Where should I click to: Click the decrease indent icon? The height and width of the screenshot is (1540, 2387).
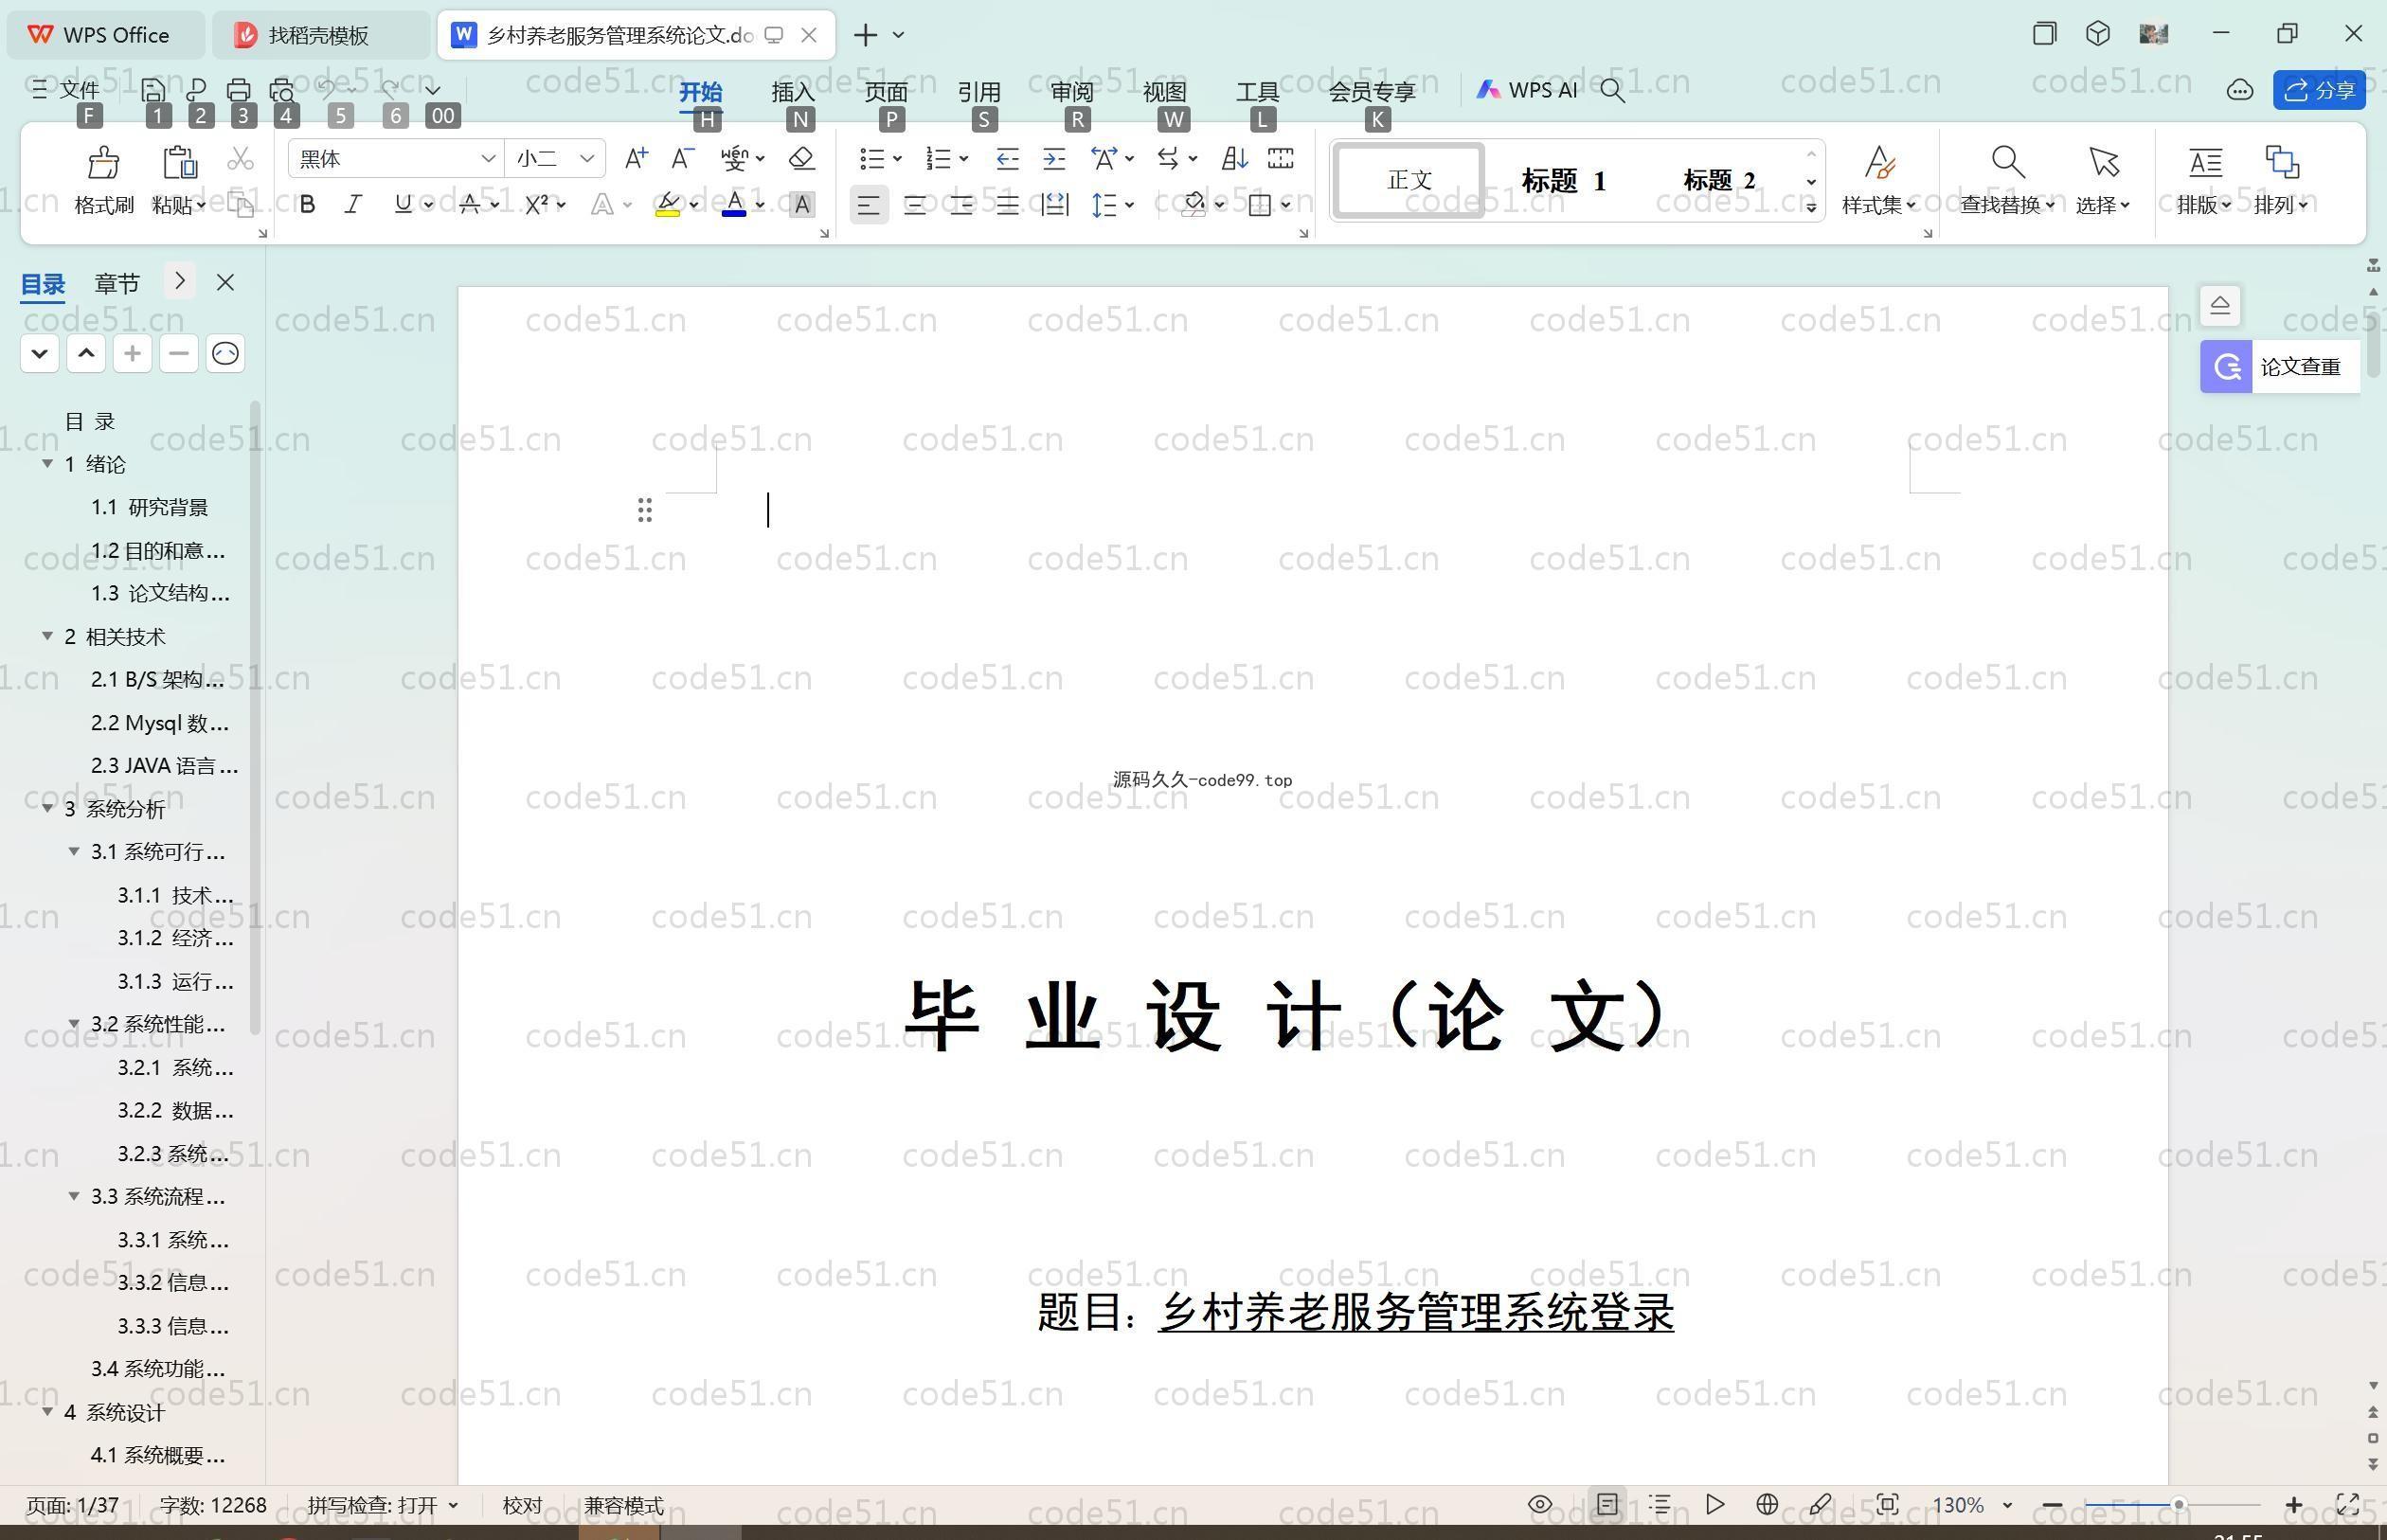pyautogui.click(x=1007, y=158)
